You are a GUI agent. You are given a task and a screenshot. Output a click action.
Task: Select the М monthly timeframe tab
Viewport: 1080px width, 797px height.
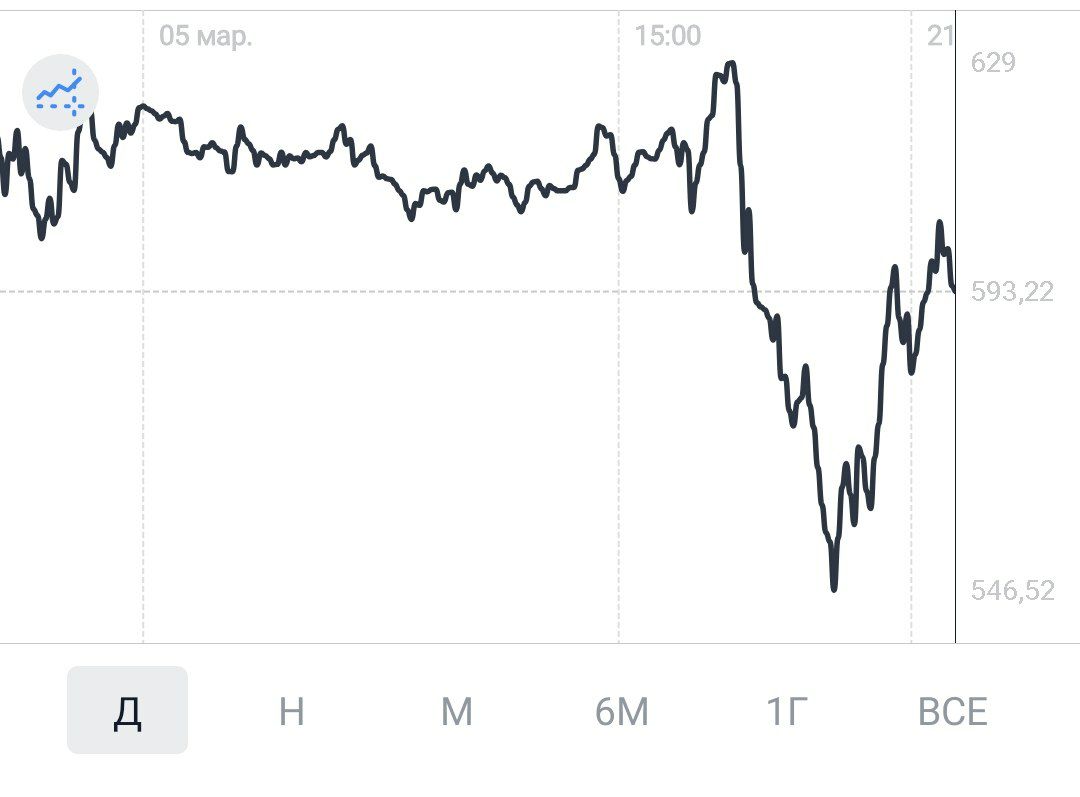click(x=457, y=712)
